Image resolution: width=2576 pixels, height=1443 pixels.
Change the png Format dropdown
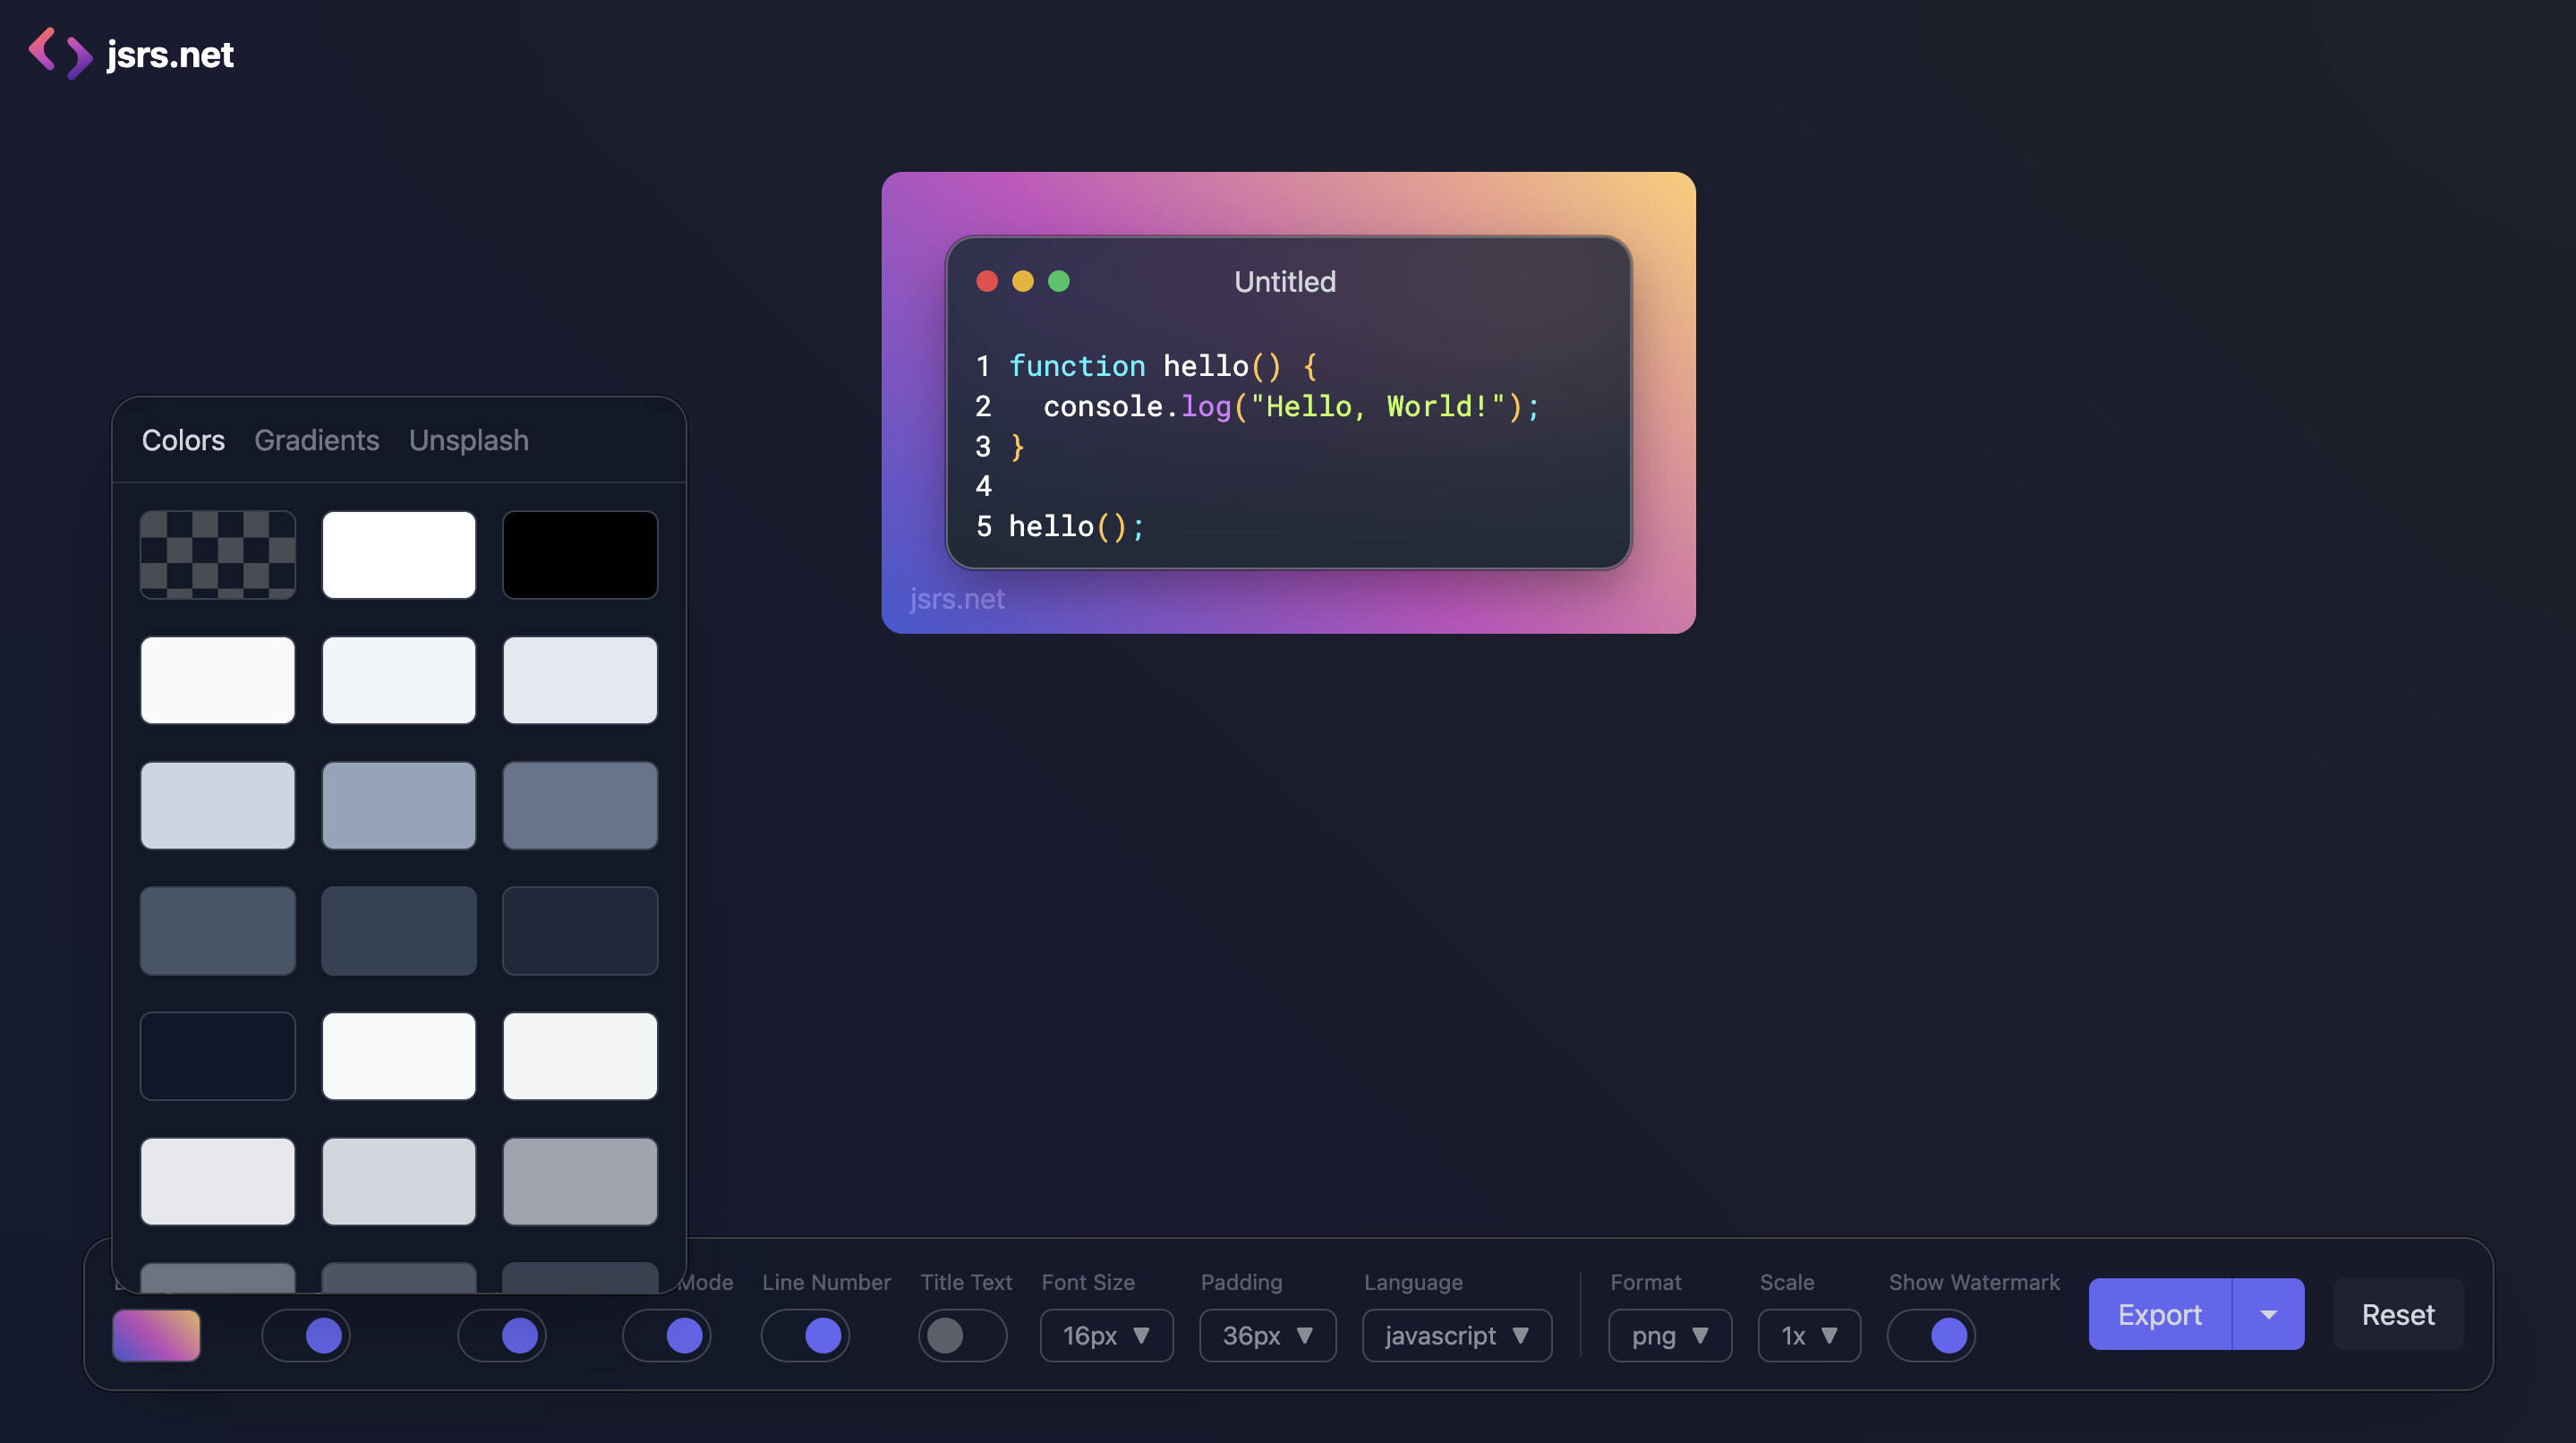coord(1669,1335)
